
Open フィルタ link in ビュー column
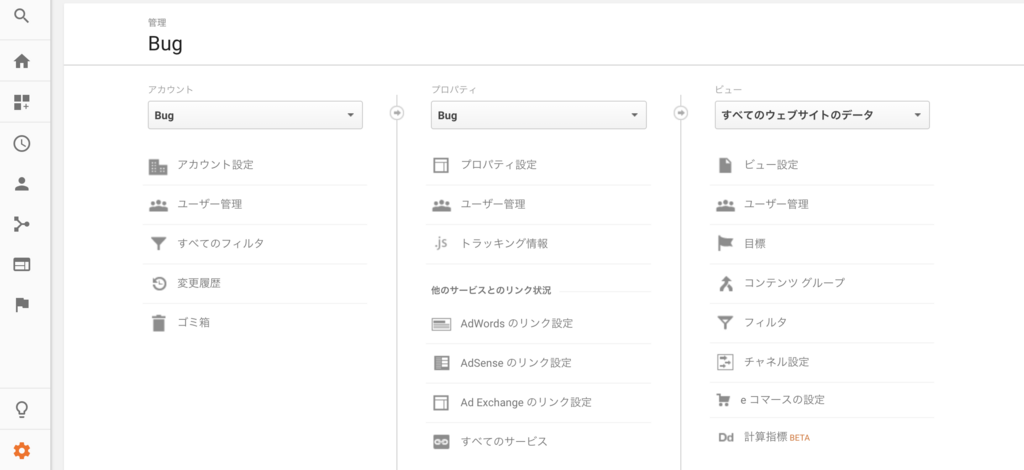(x=765, y=322)
